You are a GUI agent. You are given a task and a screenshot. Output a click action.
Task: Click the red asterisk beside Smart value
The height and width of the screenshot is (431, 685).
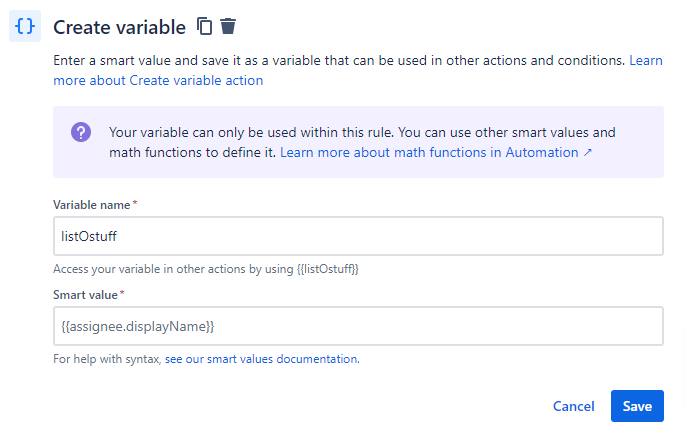(x=122, y=294)
